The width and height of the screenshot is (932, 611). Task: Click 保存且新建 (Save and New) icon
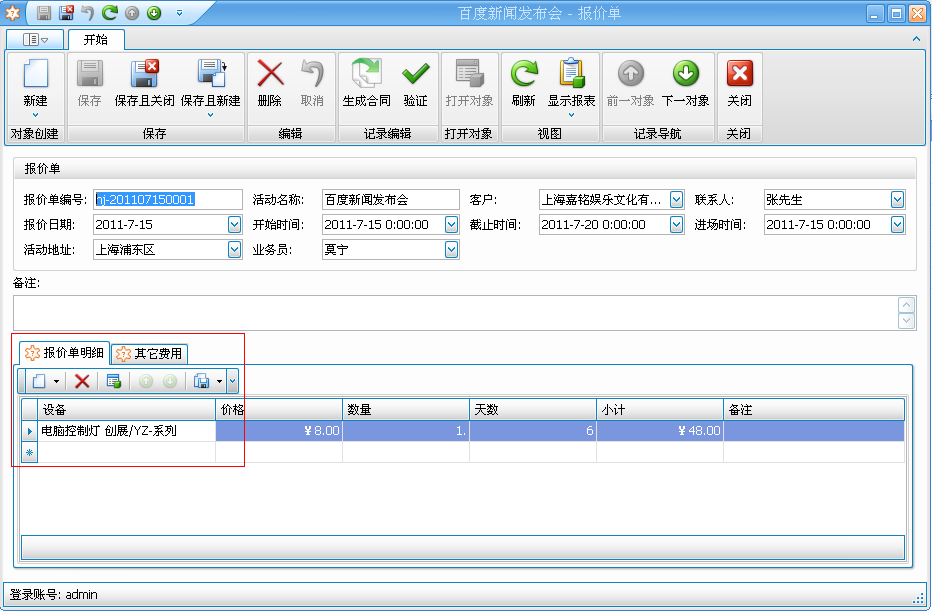211,74
